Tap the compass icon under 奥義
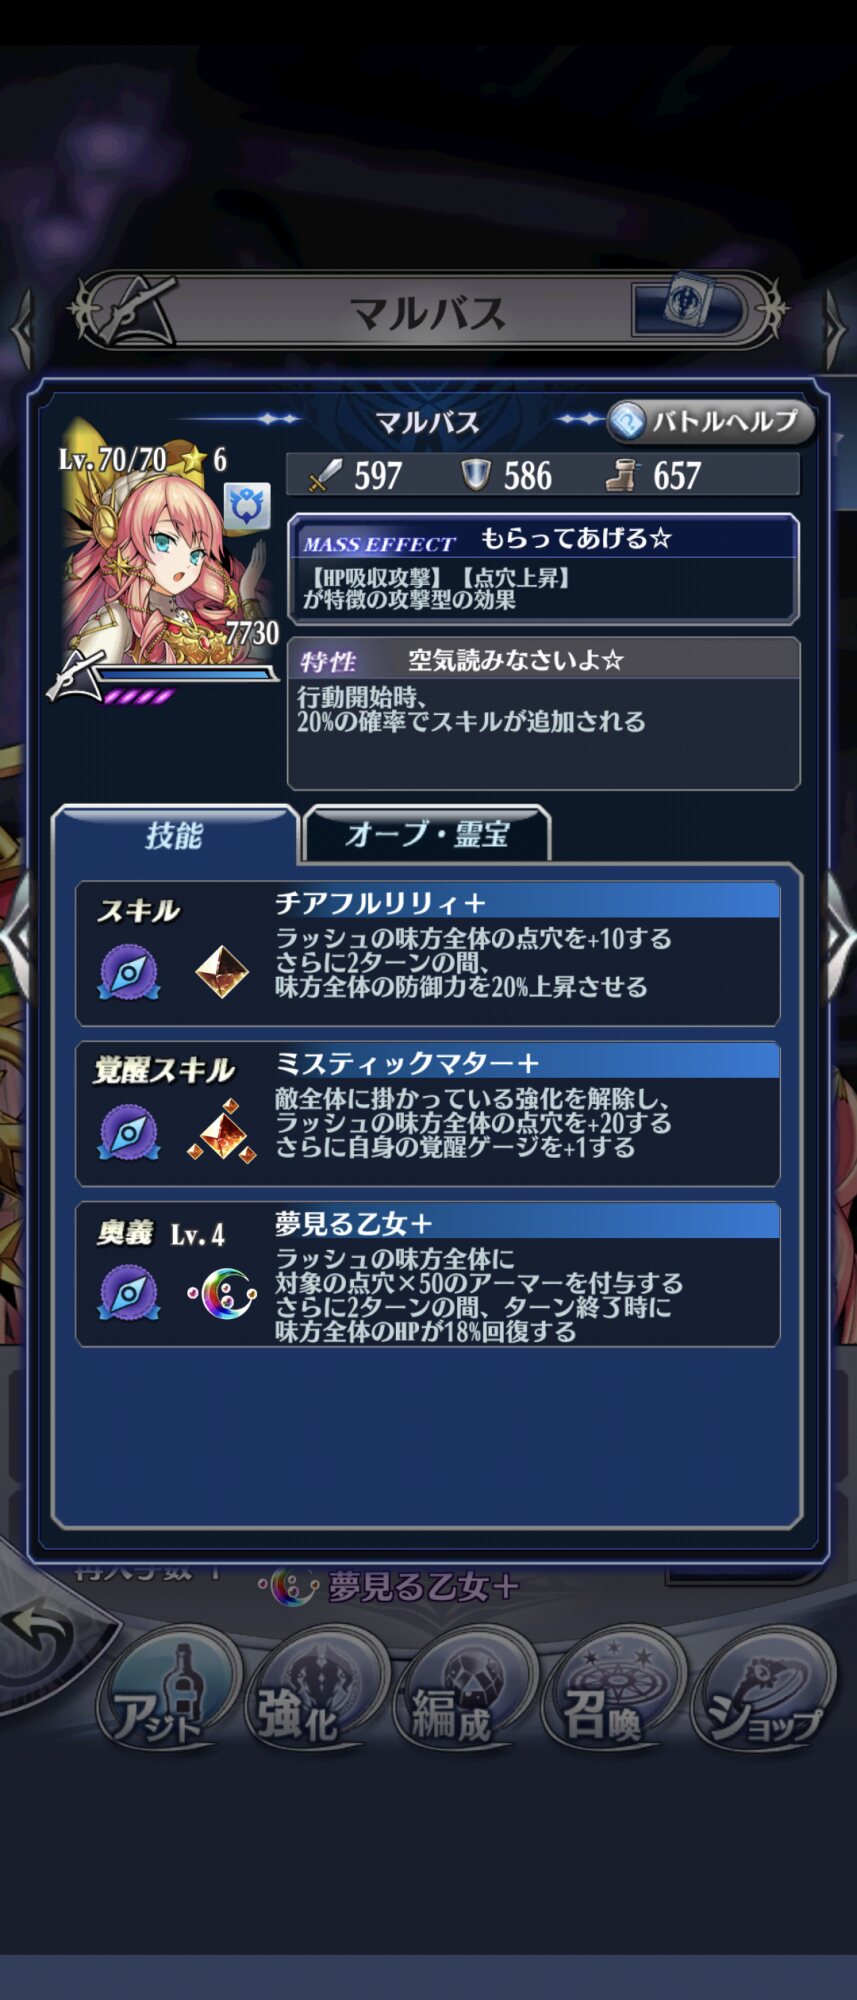The image size is (857, 2000). (128, 1293)
